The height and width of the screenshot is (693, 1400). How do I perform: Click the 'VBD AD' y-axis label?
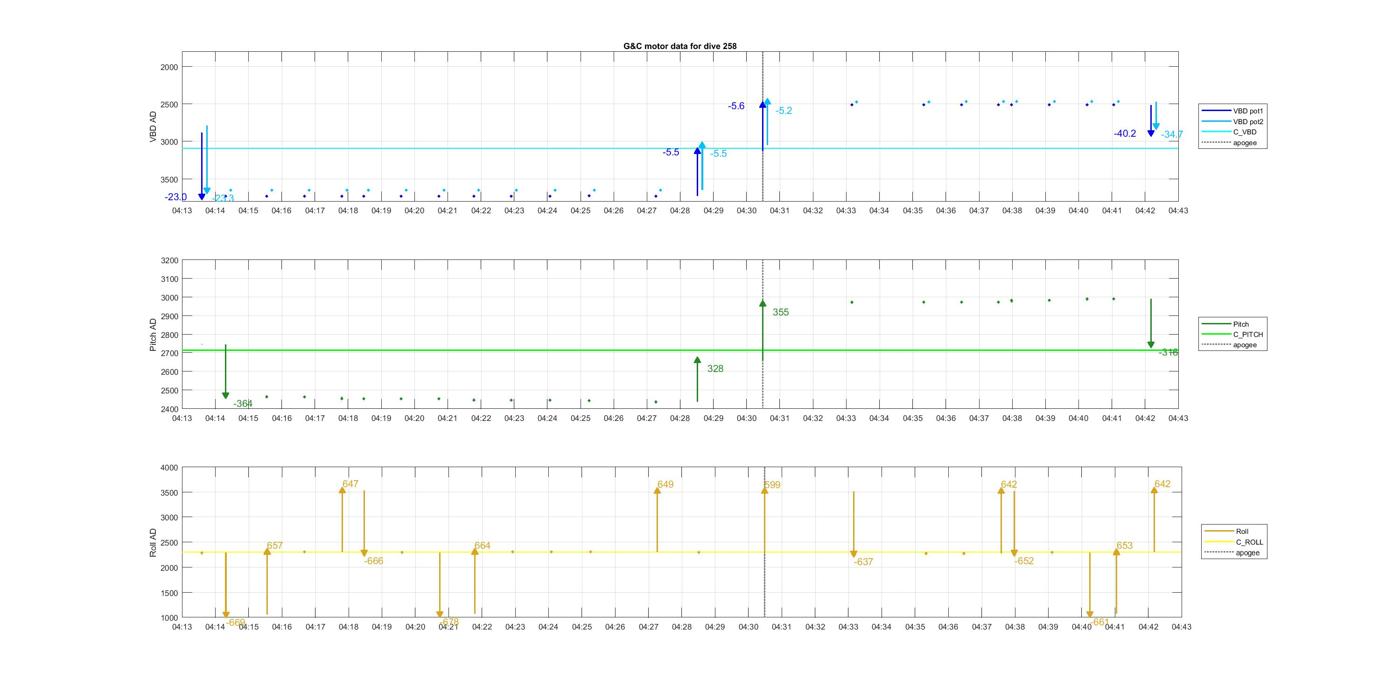coord(154,128)
